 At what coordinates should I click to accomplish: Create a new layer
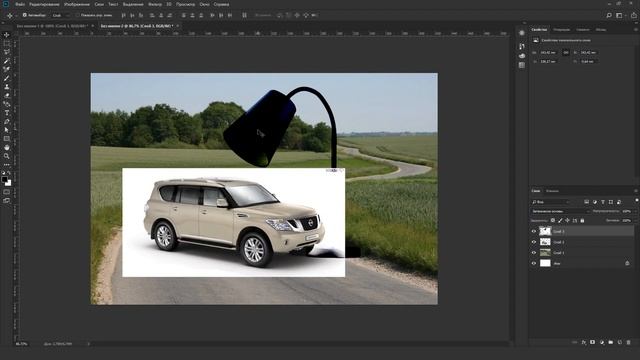point(620,342)
